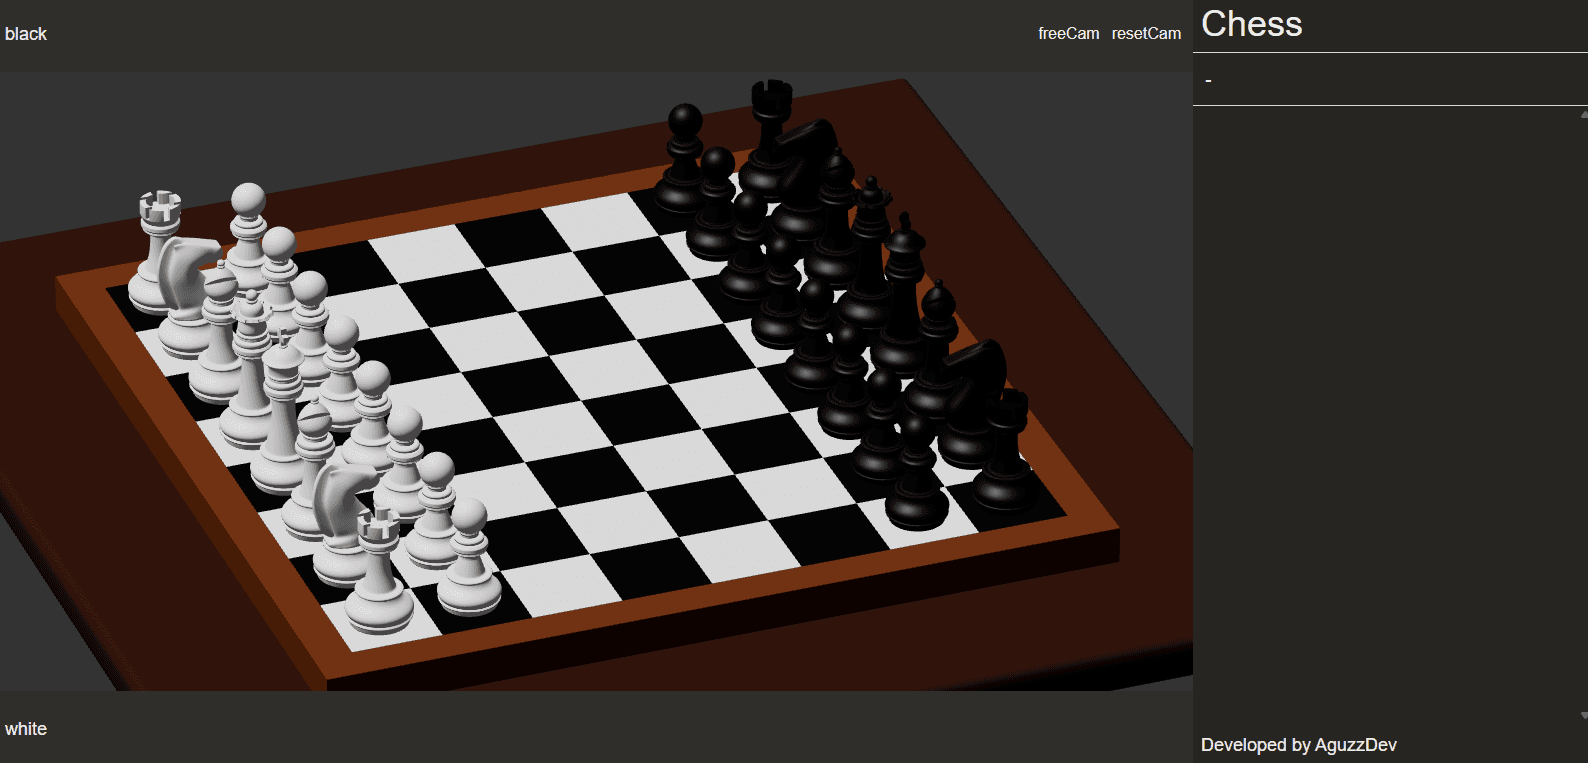Click the black player name label
Viewport: 1588px width, 763px height.
click(x=26, y=34)
